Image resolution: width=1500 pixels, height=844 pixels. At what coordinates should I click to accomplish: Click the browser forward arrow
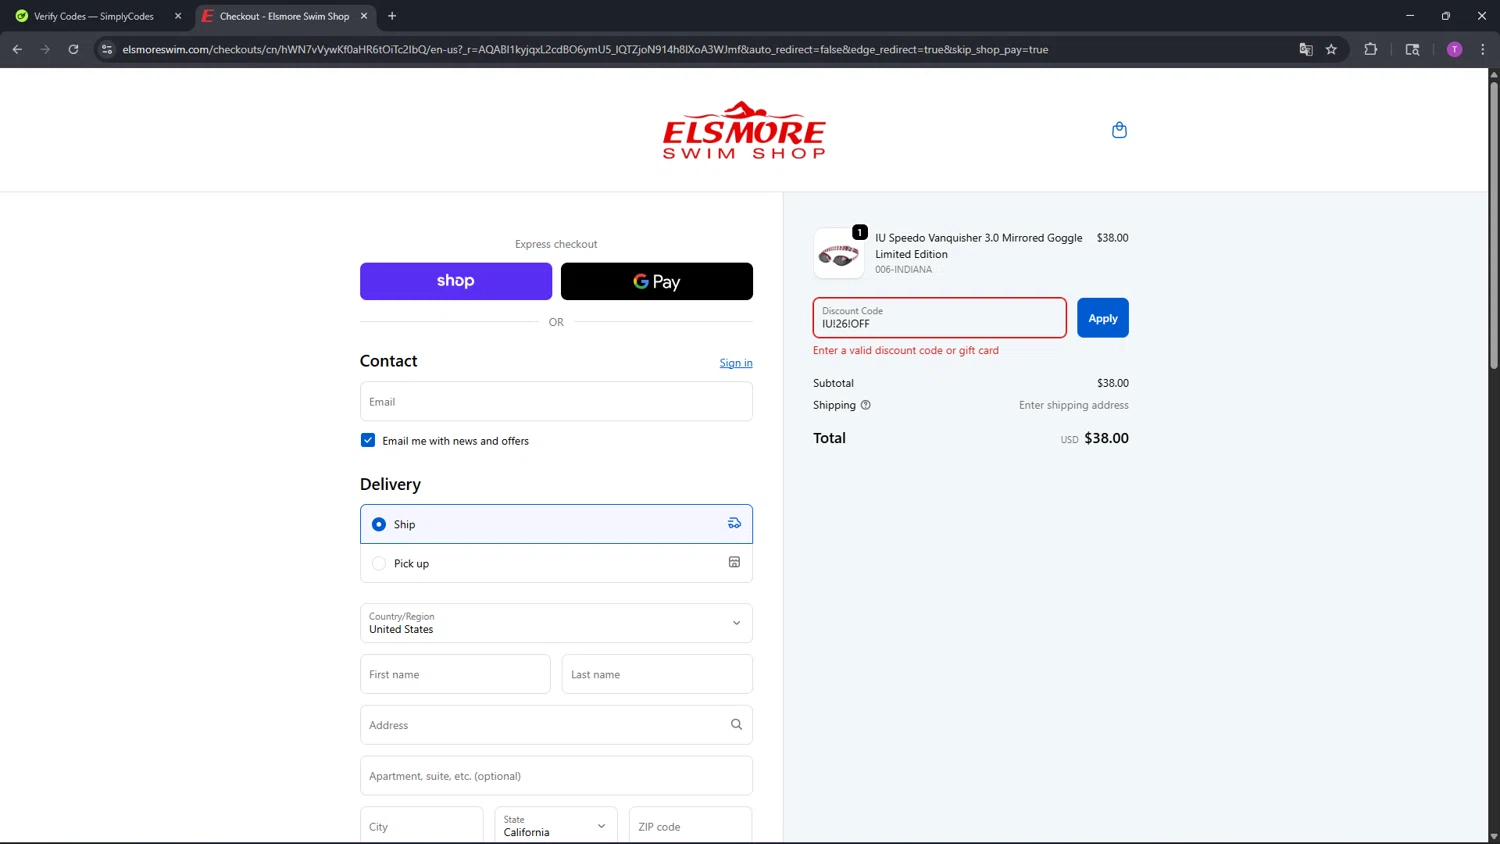tap(45, 49)
